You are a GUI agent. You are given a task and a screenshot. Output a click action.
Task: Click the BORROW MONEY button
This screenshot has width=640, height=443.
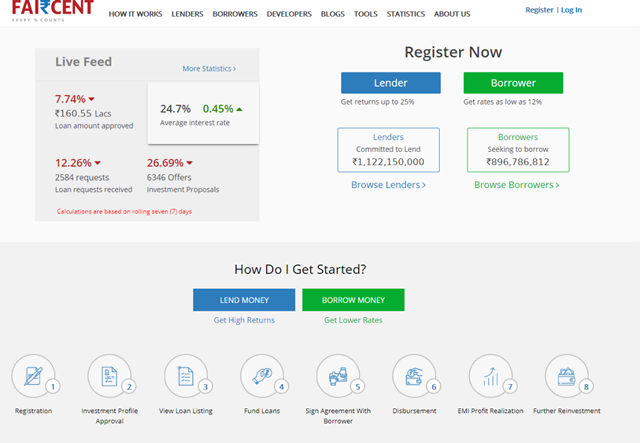pos(353,300)
